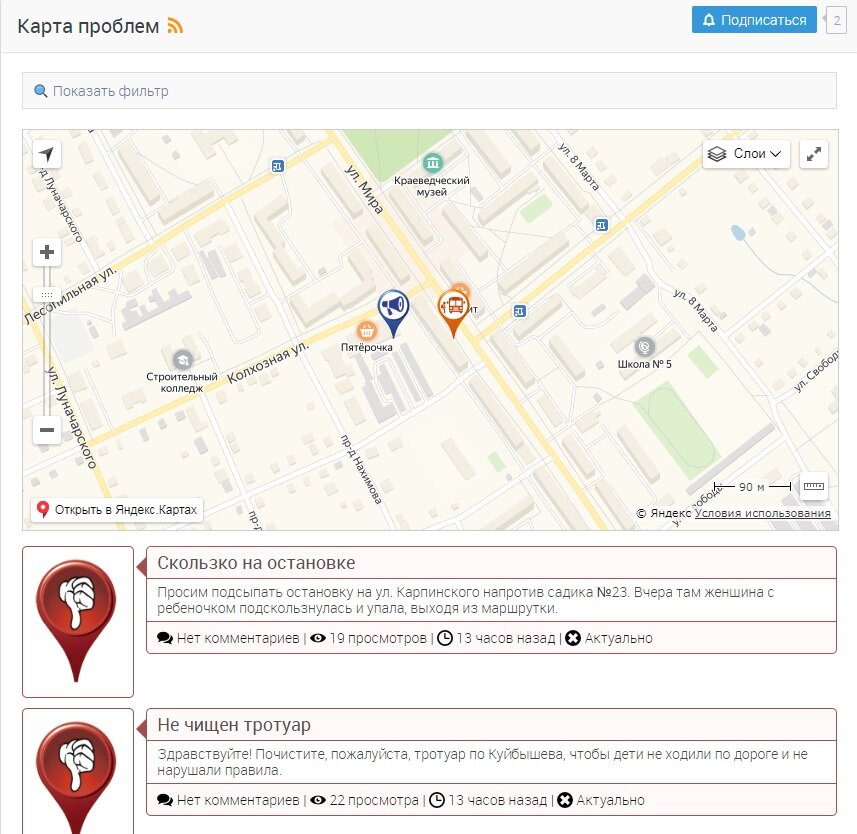The width and height of the screenshot is (857, 834).
Task: Click the Краеведческий музей museum icon
Action: coord(432,162)
